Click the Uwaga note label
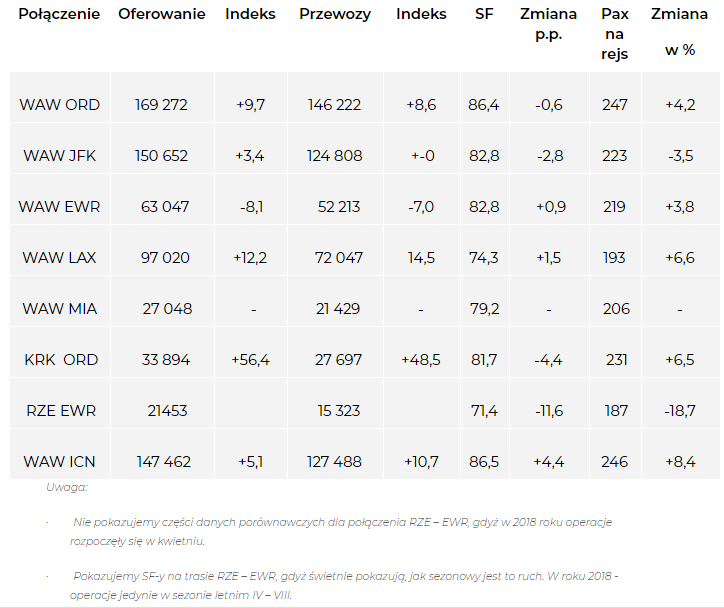Viewport: 724px width, 608px height. point(66,487)
